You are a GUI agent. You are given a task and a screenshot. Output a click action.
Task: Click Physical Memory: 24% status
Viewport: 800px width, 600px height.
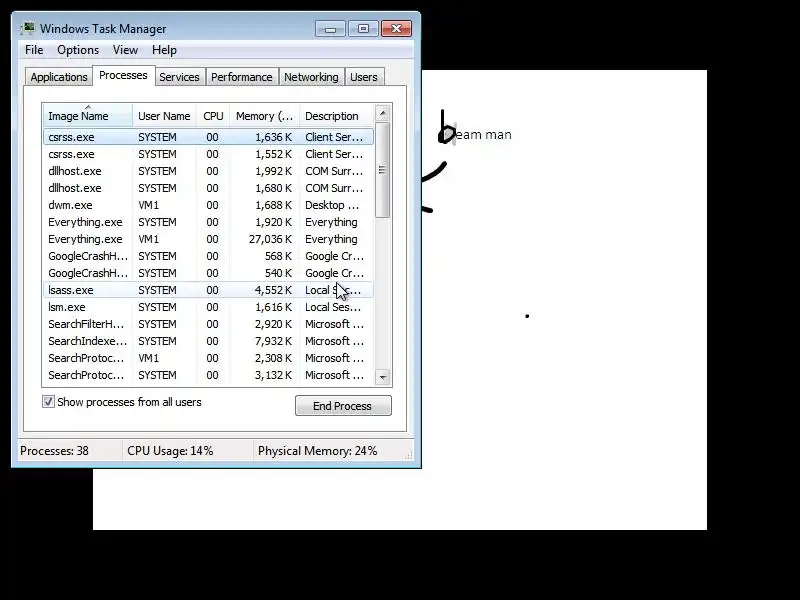click(x=317, y=451)
